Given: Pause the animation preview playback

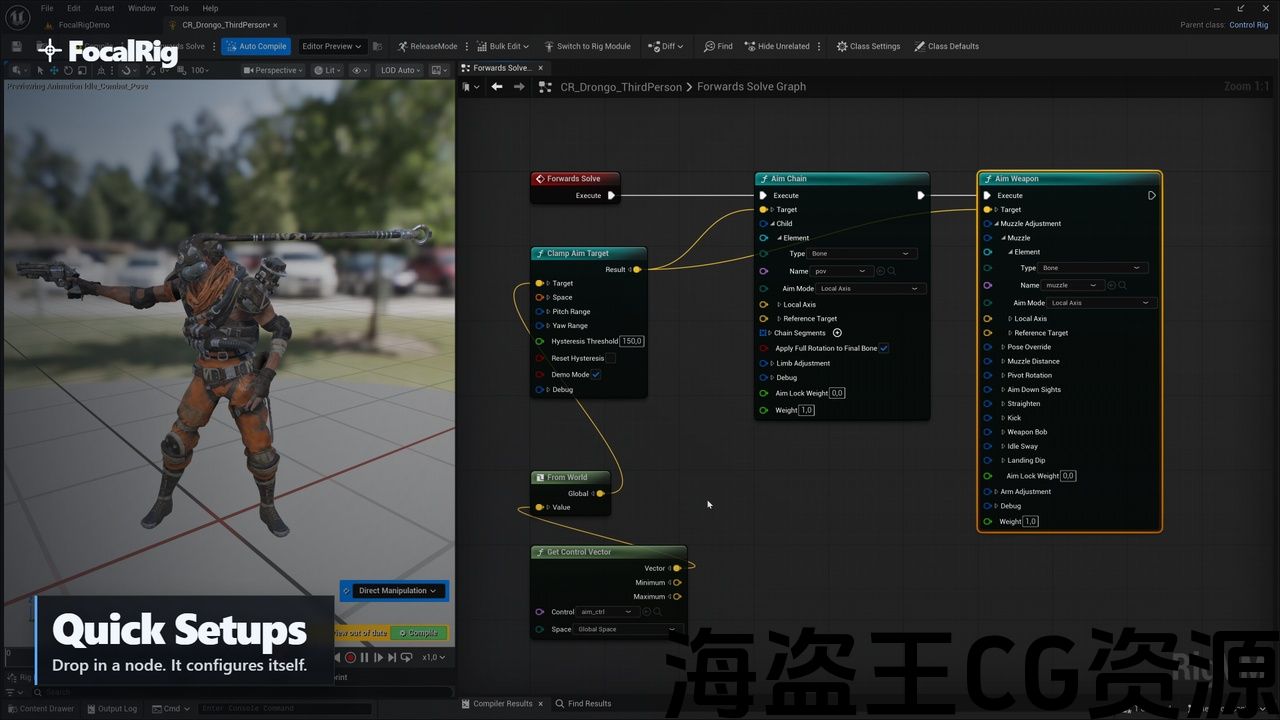Looking at the screenshot, I should pyautogui.click(x=364, y=657).
